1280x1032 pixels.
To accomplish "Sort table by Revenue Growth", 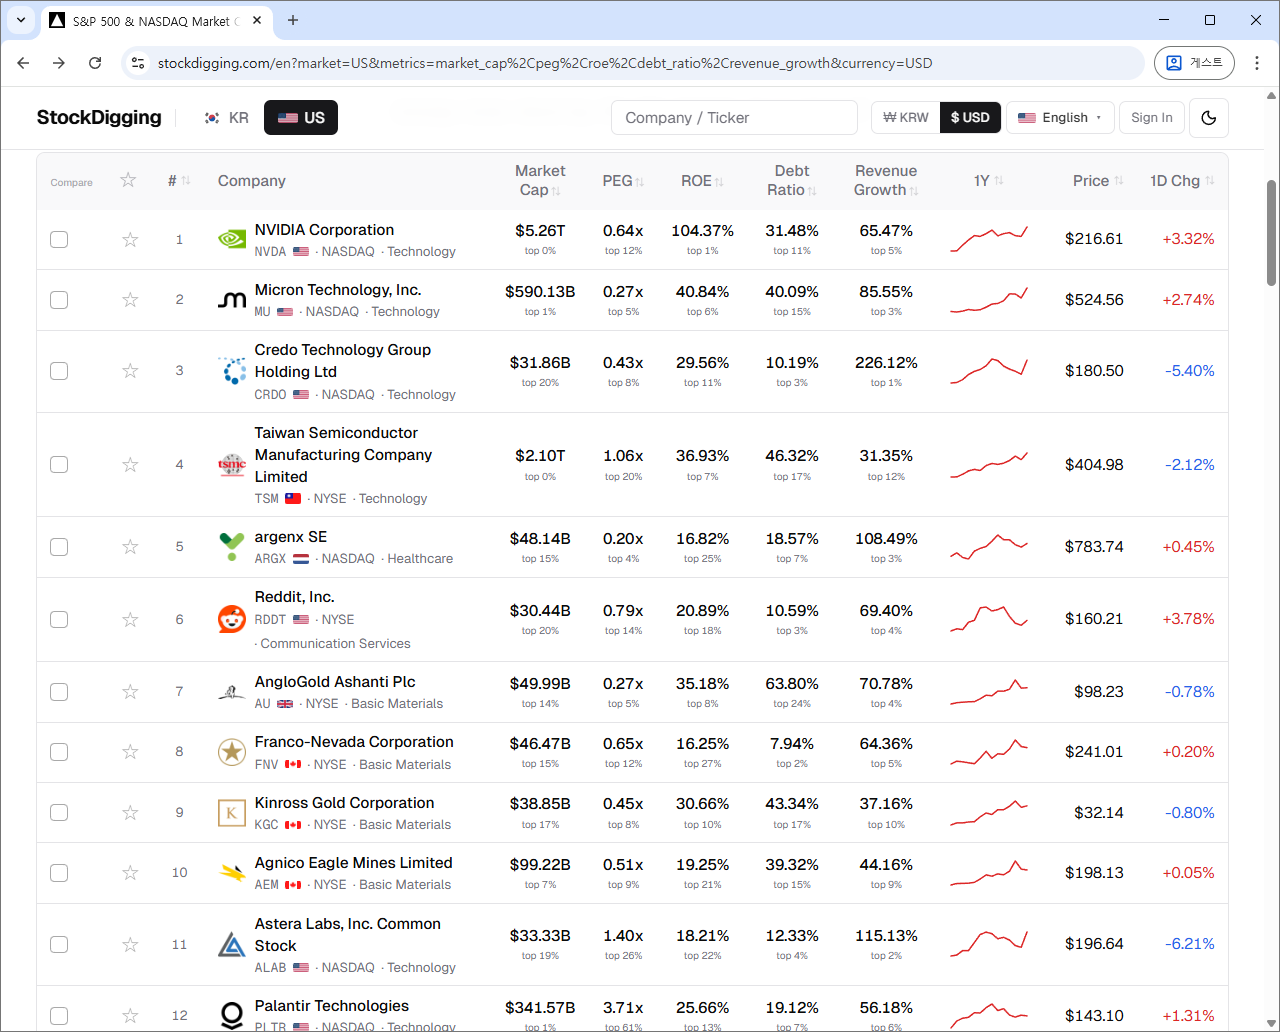I will click(886, 180).
